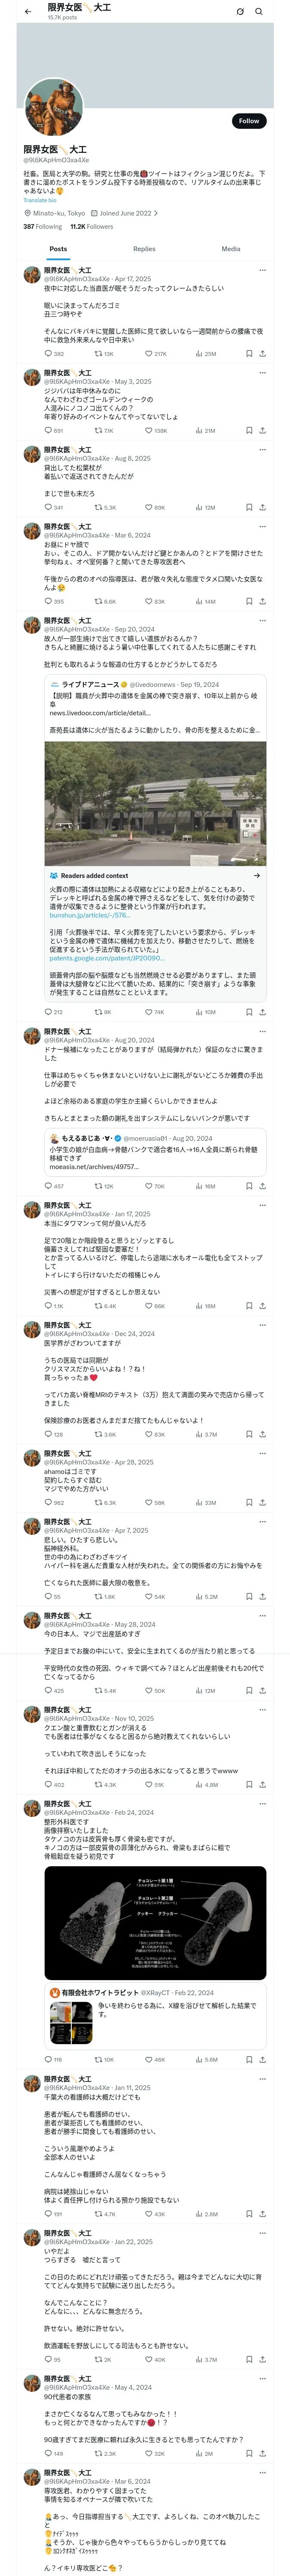Open the Media tab
Image resolution: width=290 pixels, height=2576 pixels.
pyautogui.click(x=230, y=249)
